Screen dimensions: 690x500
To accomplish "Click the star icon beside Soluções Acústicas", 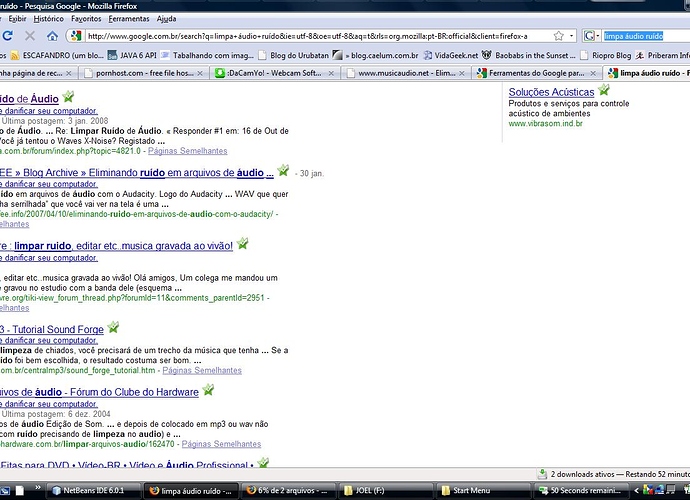I will [x=604, y=90].
